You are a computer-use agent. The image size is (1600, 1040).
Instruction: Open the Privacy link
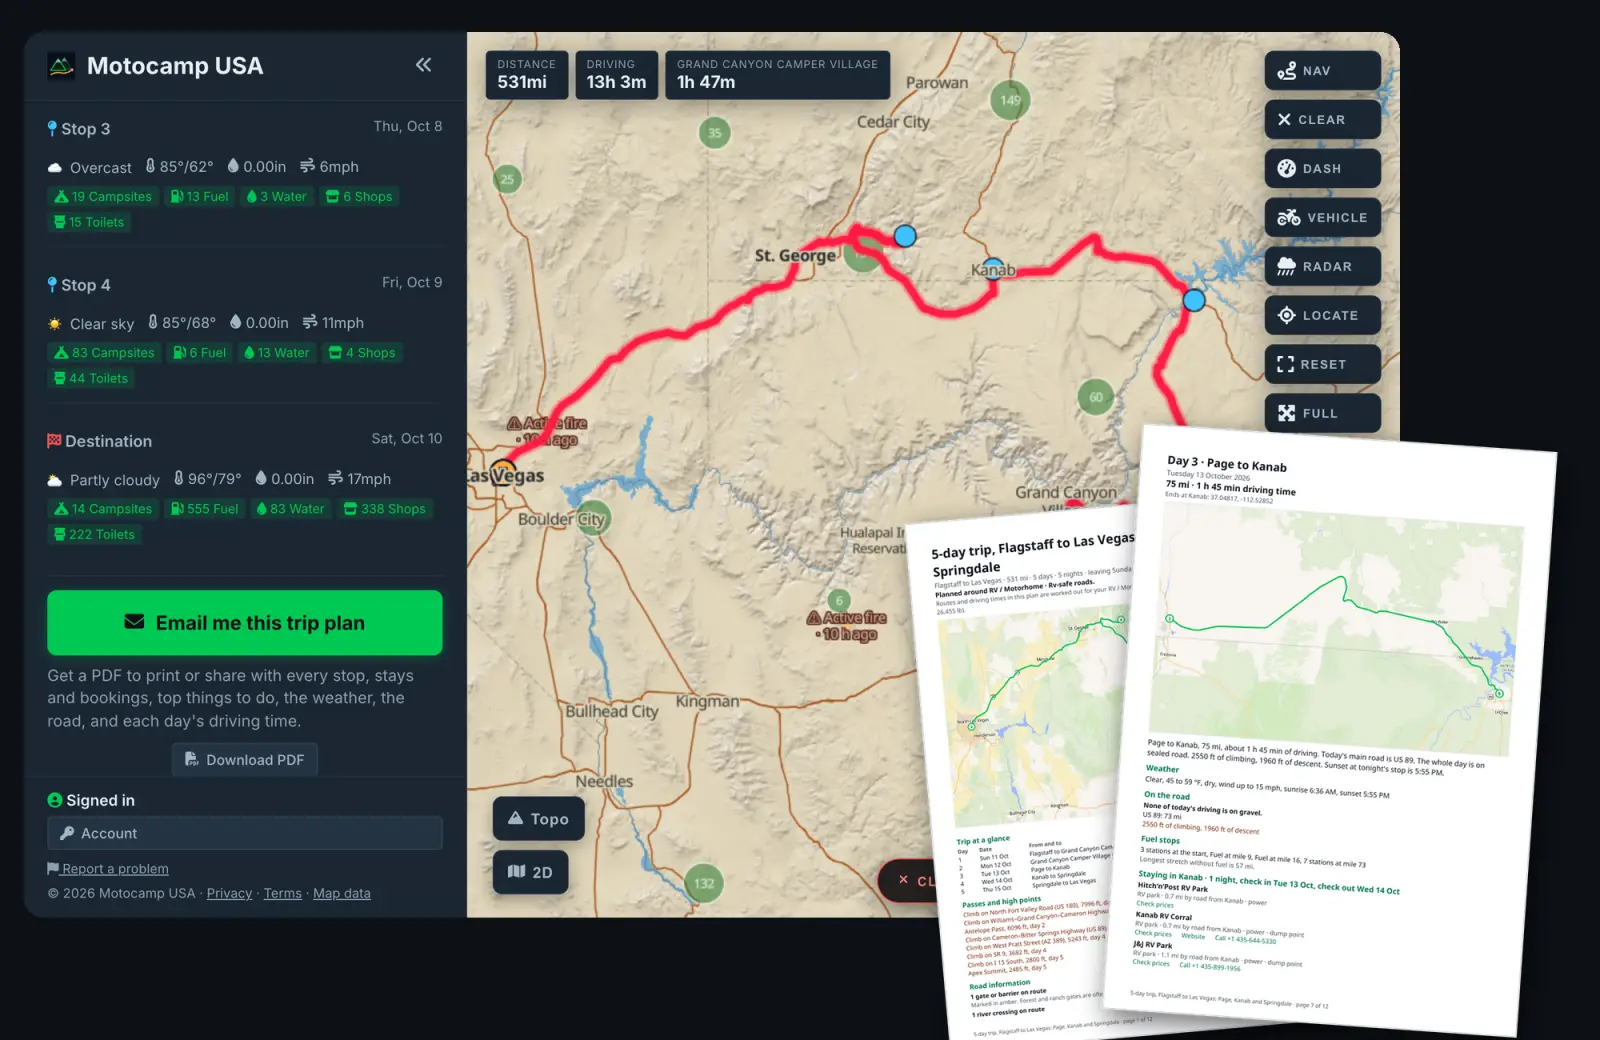tap(229, 893)
